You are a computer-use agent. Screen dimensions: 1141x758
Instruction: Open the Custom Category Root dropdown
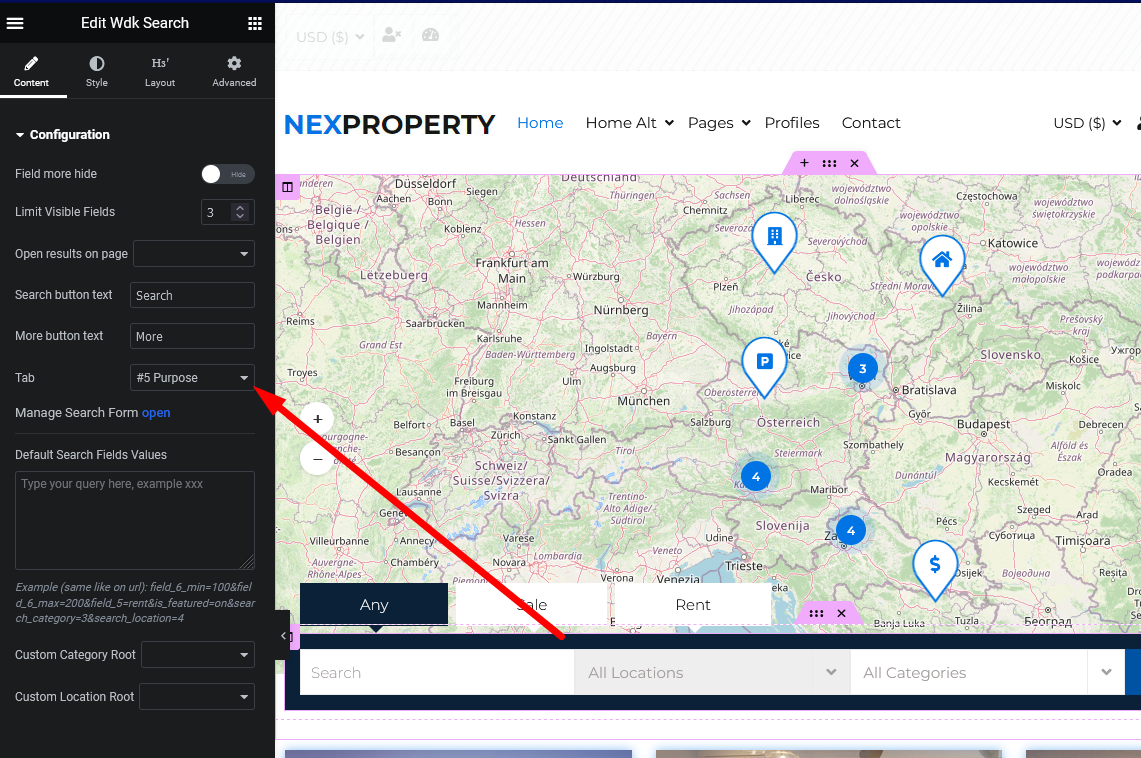point(197,654)
